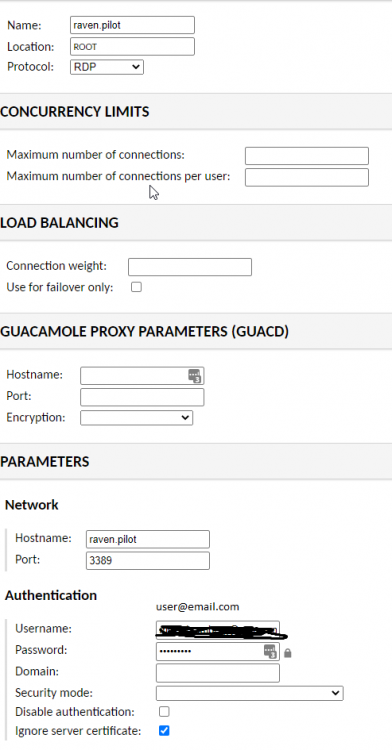Viewport: 392px width, 750px height.
Task: Enable the Use for failover only checkbox
Action: point(136,287)
